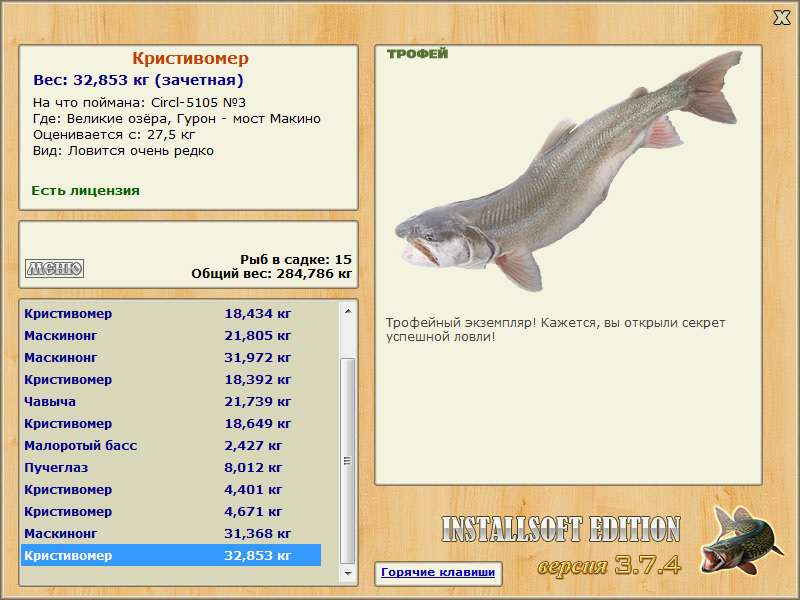The height and width of the screenshot is (600, 800).
Task: Select Кристивомер 18,392 кг row
Action: pyautogui.click(x=171, y=379)
